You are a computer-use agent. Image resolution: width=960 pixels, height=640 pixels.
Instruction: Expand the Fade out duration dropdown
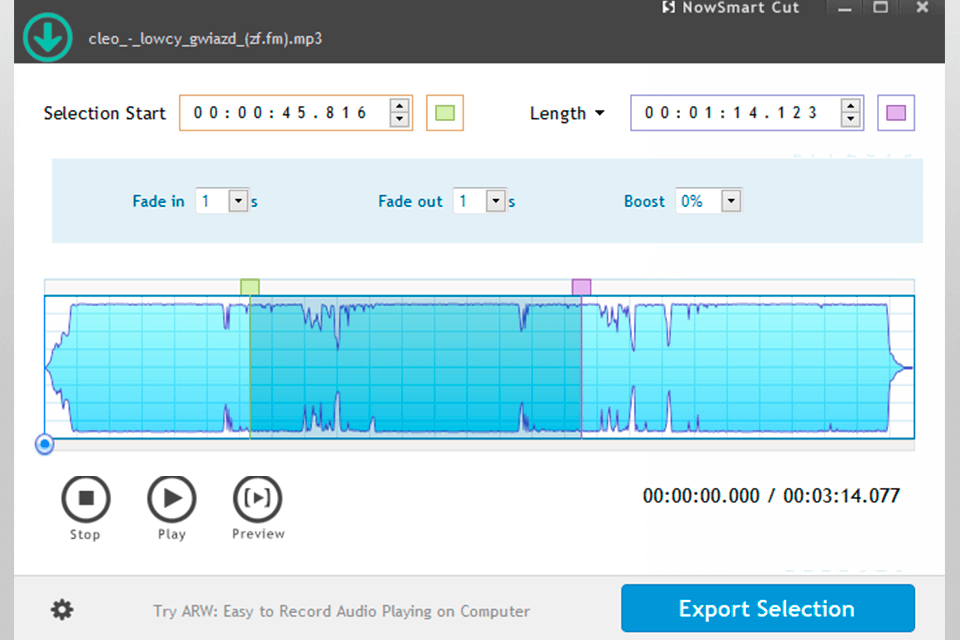(x=495, y=200)
